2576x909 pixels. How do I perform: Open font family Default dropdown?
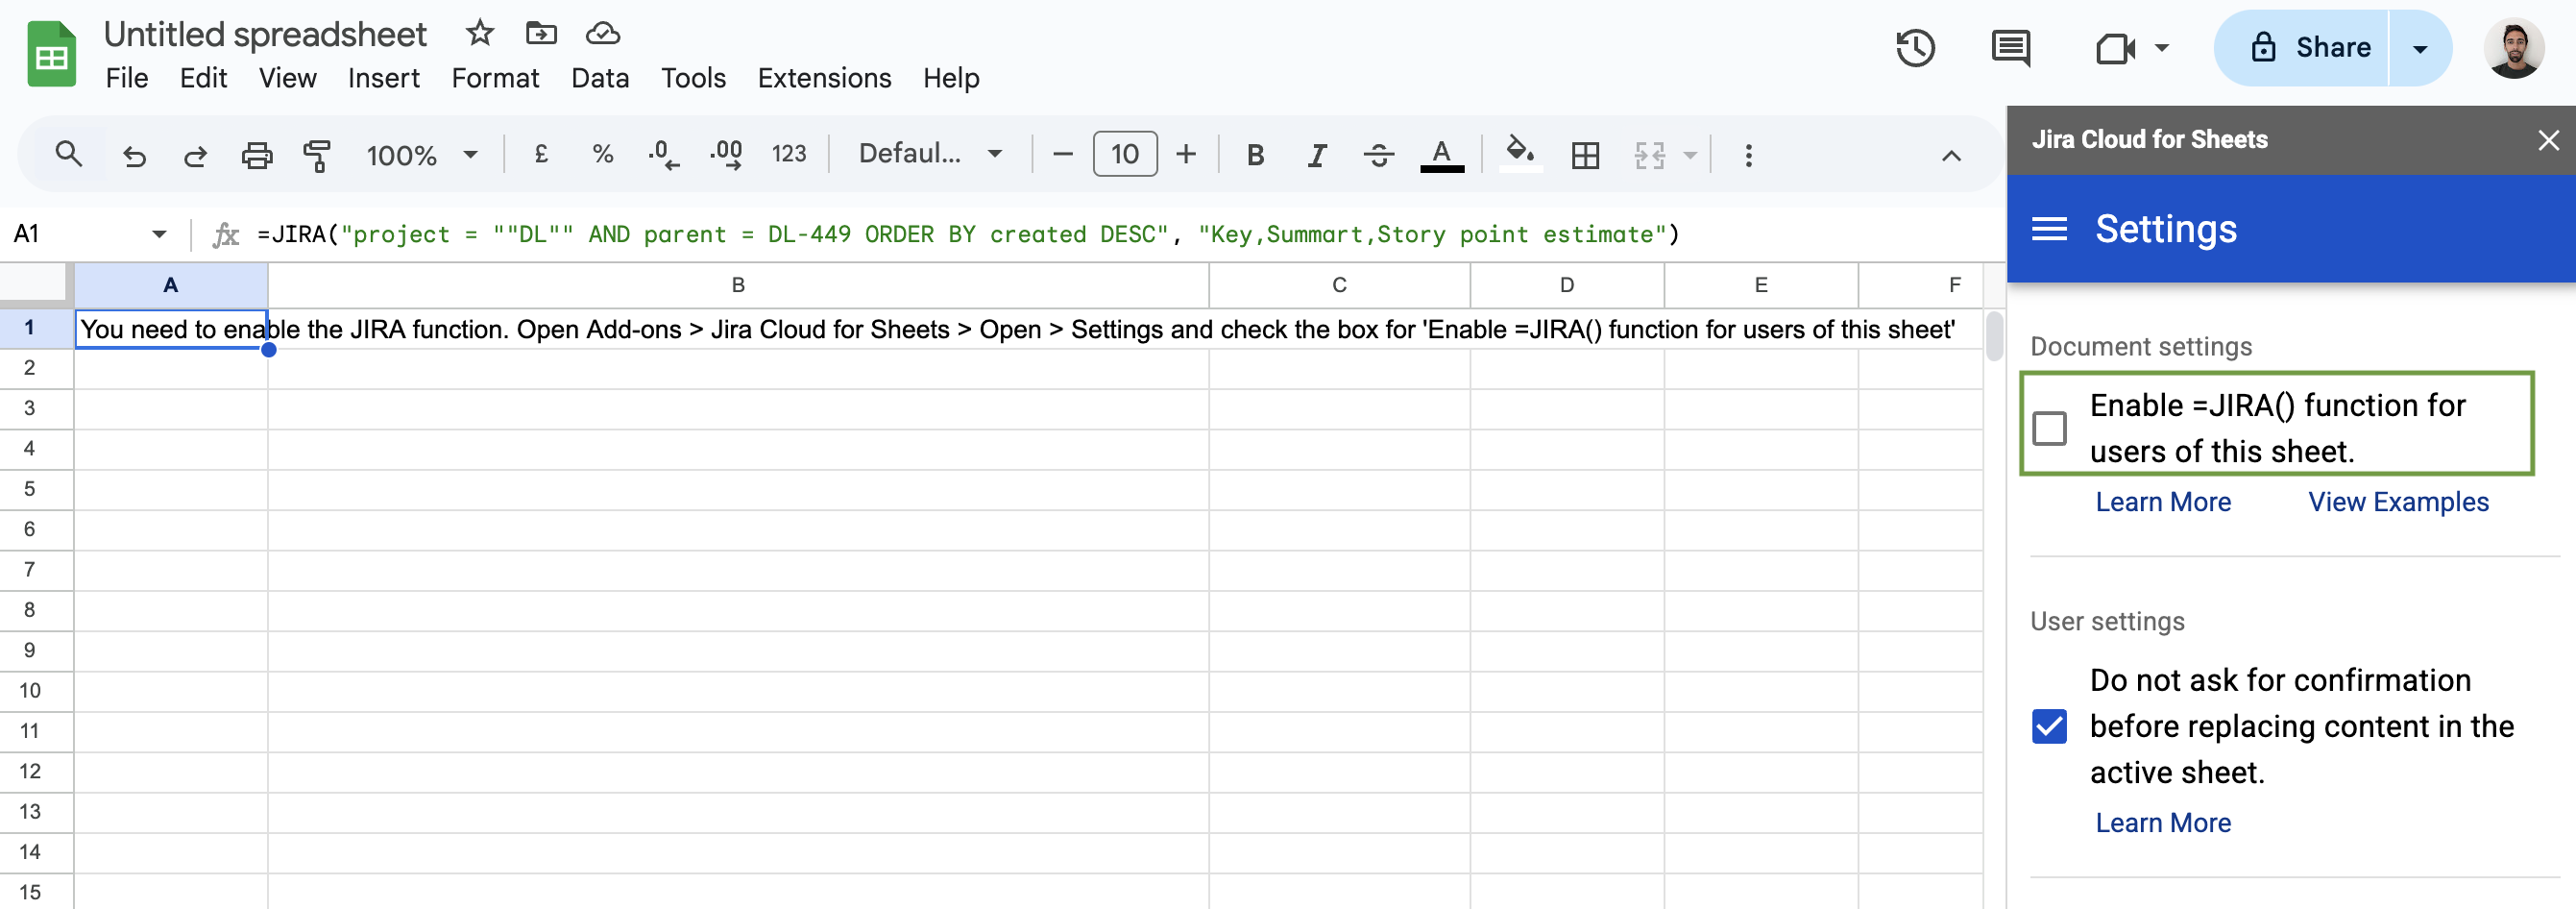pos(931,154)
